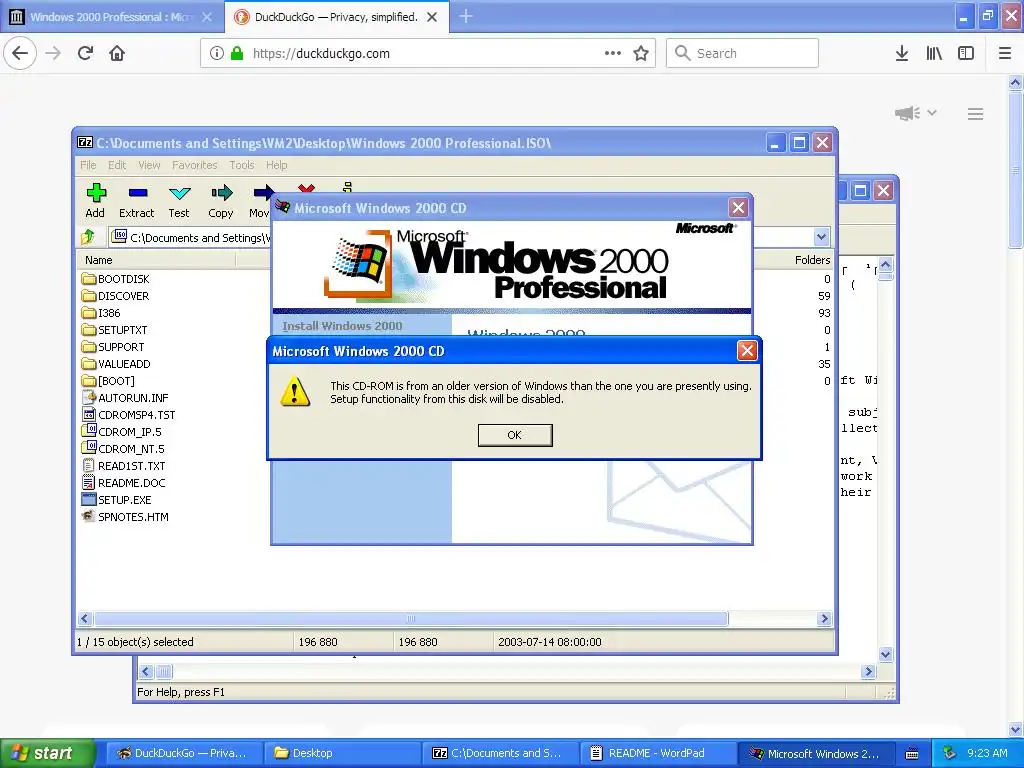Open the Help menu in 7-Zip
The width and height of the screenshot is (1024, 768).
point(276,165)
